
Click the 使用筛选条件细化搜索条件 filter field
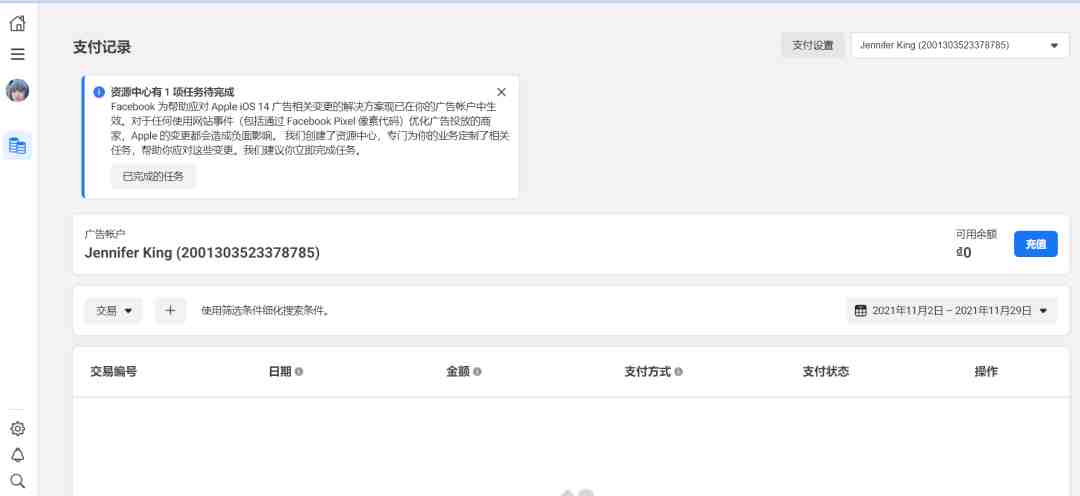click(266, 311)
